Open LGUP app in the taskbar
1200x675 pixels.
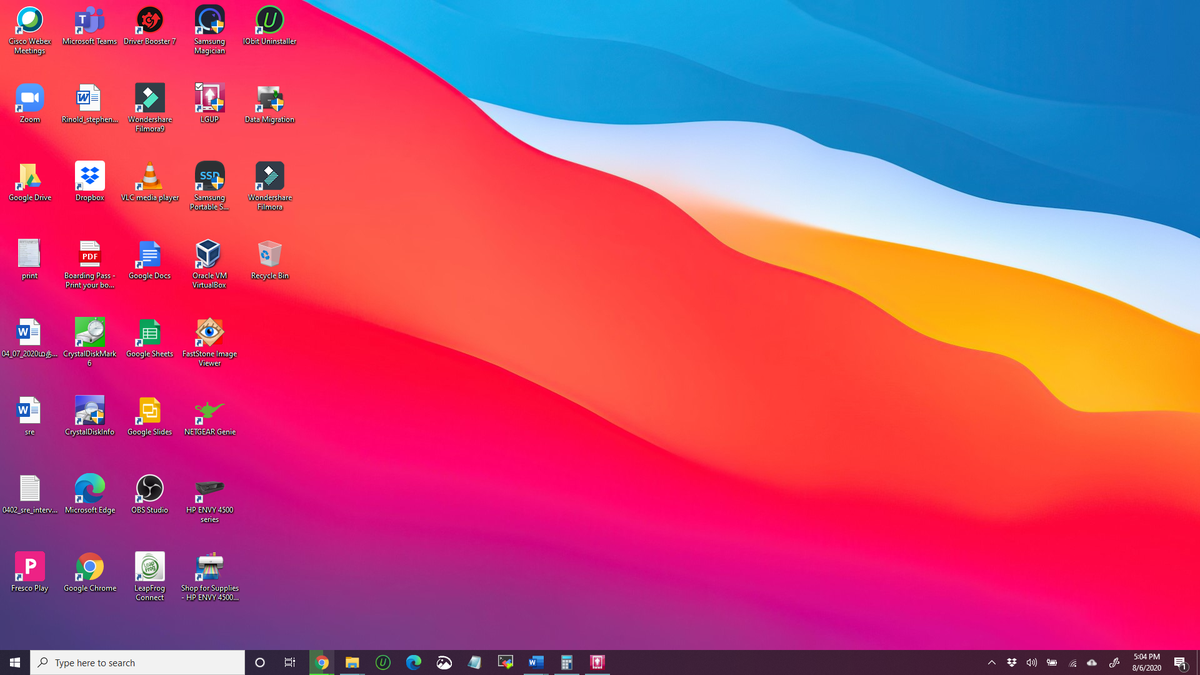[597, 662]
